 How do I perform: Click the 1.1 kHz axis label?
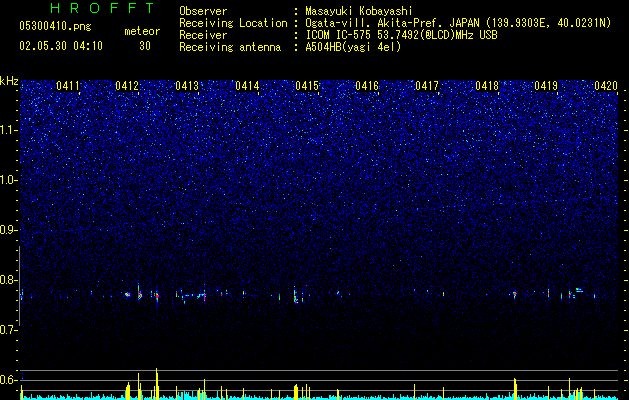tap(9, 130)
